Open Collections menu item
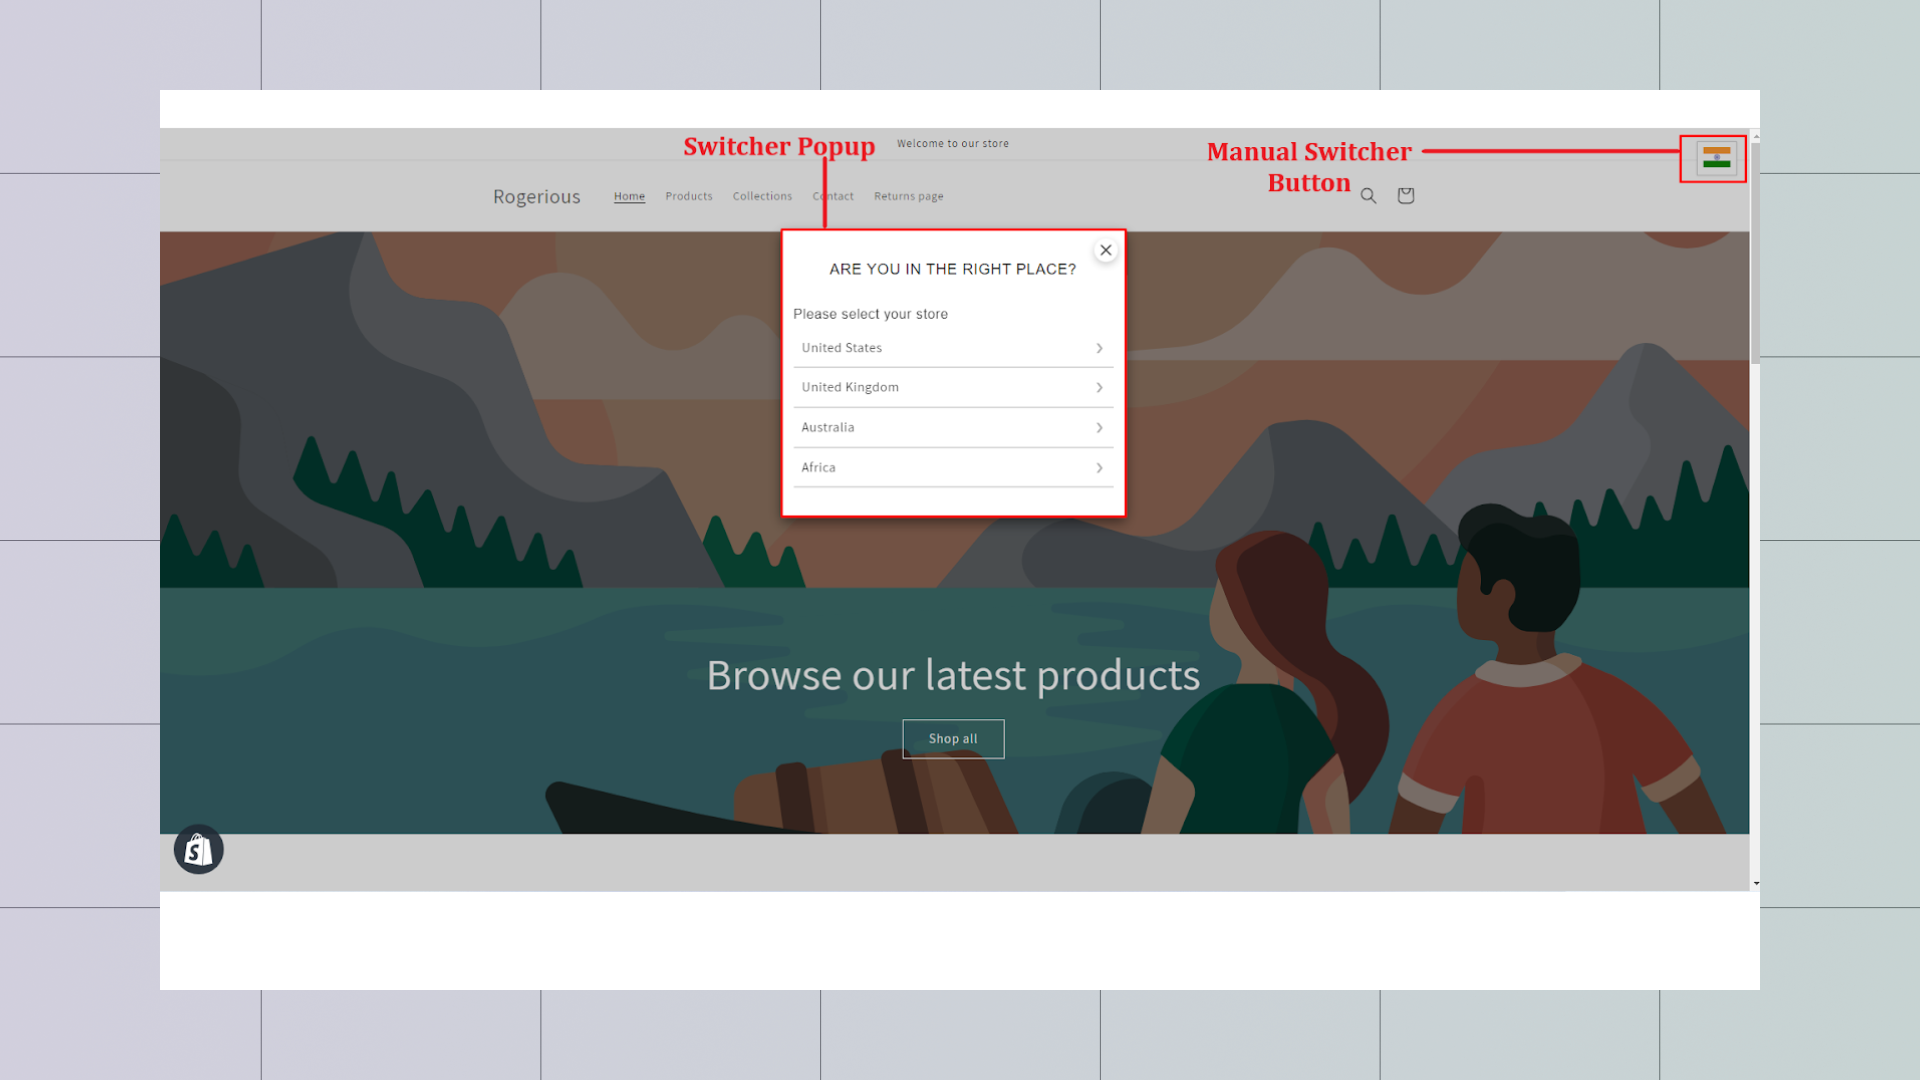 tap(762, 196)
